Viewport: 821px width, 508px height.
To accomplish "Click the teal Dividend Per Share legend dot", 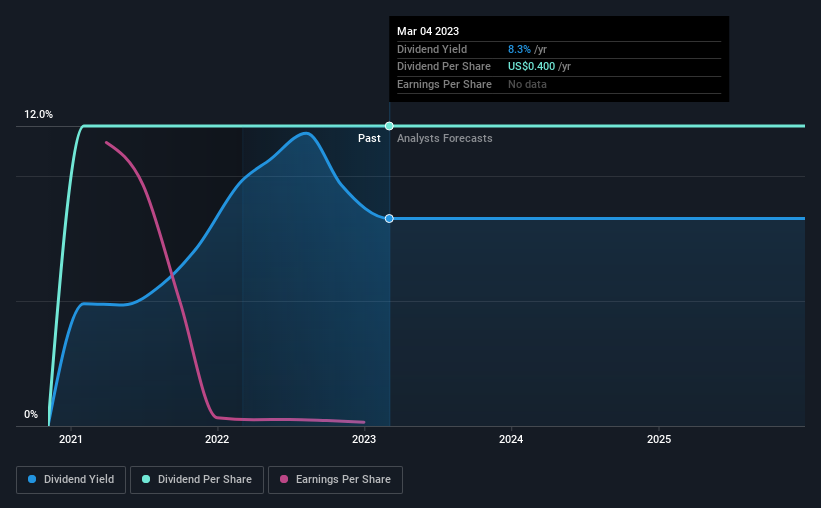I will (146, 479).
